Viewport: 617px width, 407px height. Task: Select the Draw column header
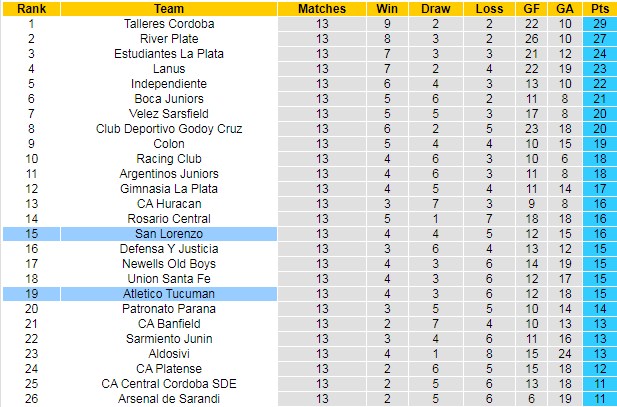pos(434,8)
